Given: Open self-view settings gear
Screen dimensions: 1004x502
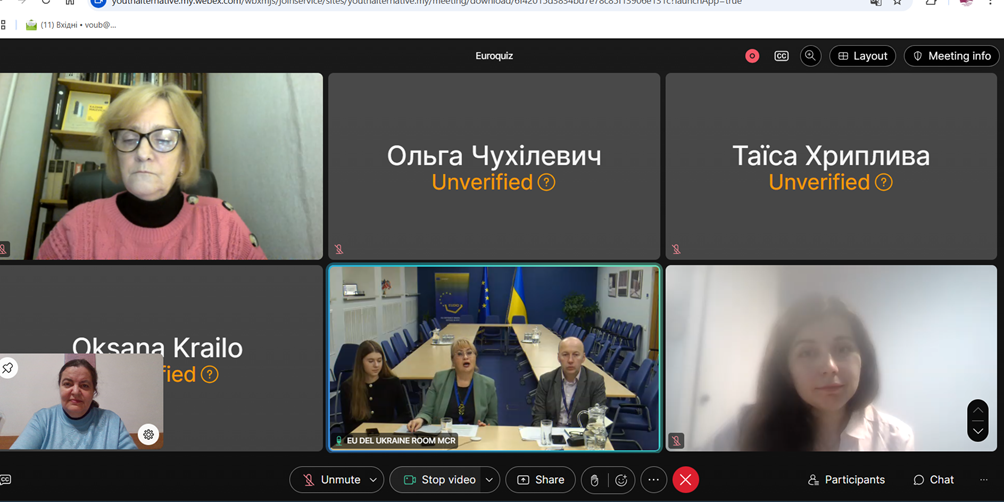Looking at the screenshot, I should click(149, 435).
